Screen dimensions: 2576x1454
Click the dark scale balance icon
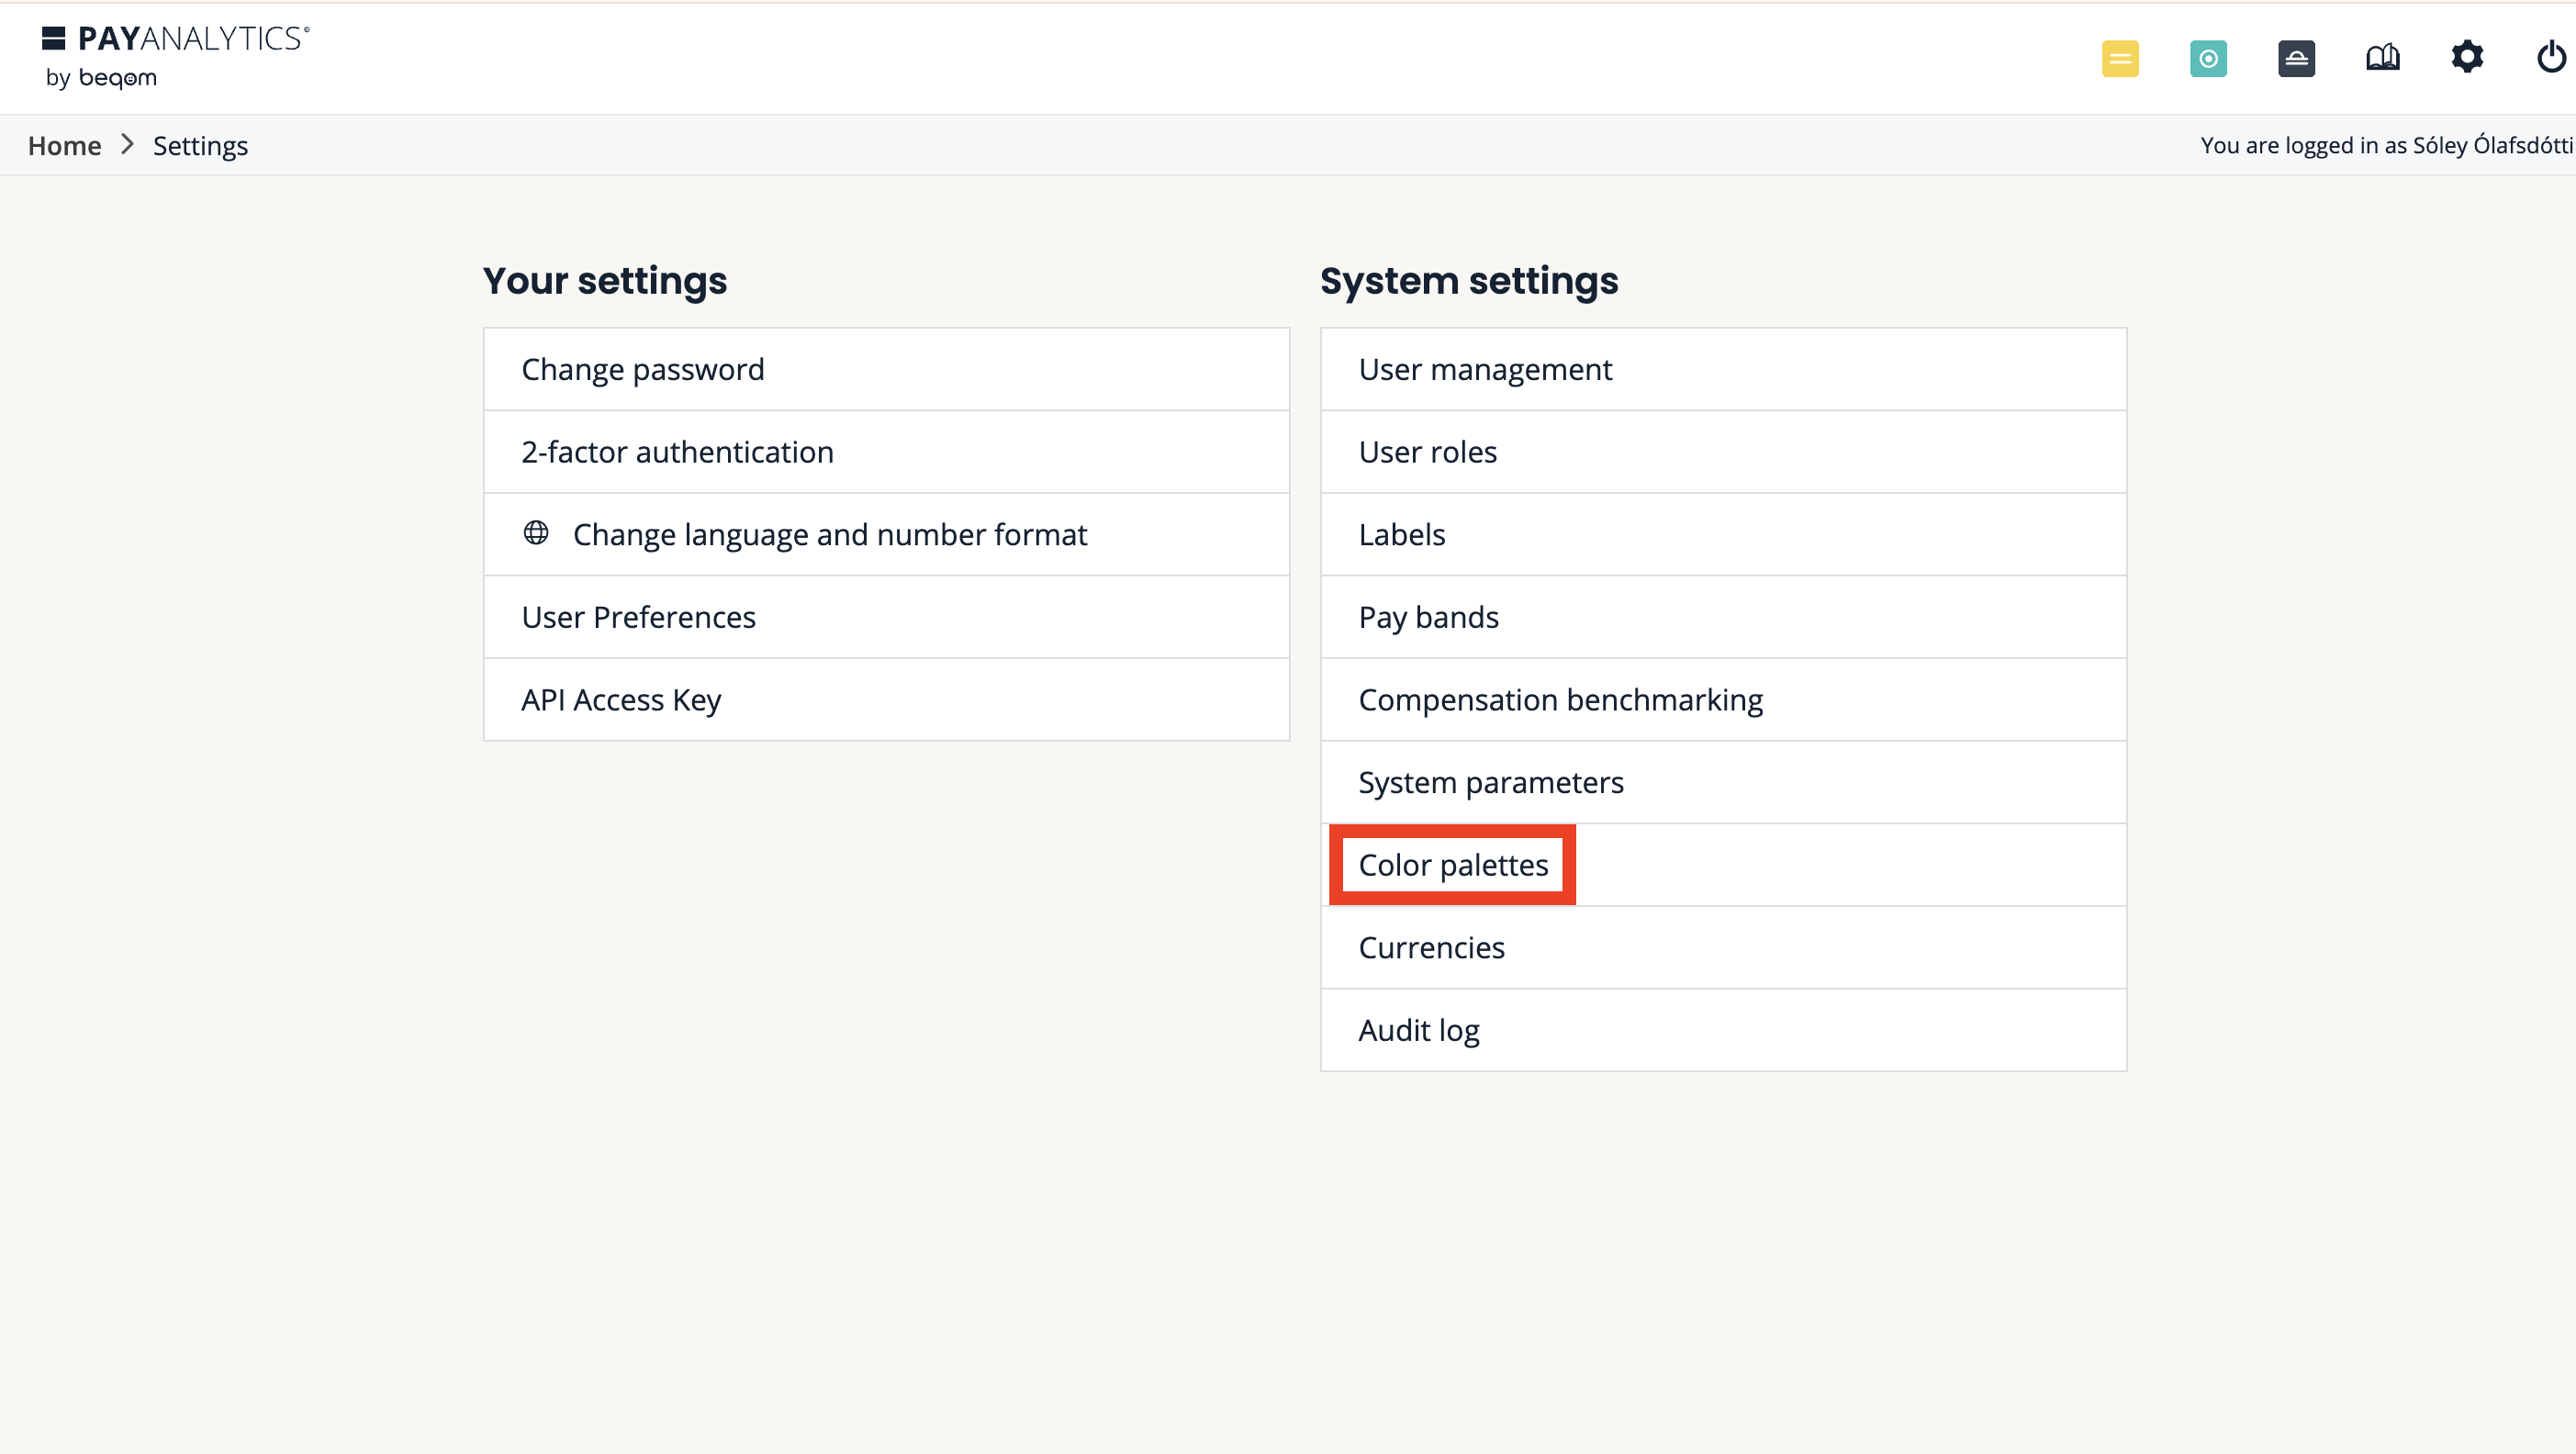point(2296,58)
